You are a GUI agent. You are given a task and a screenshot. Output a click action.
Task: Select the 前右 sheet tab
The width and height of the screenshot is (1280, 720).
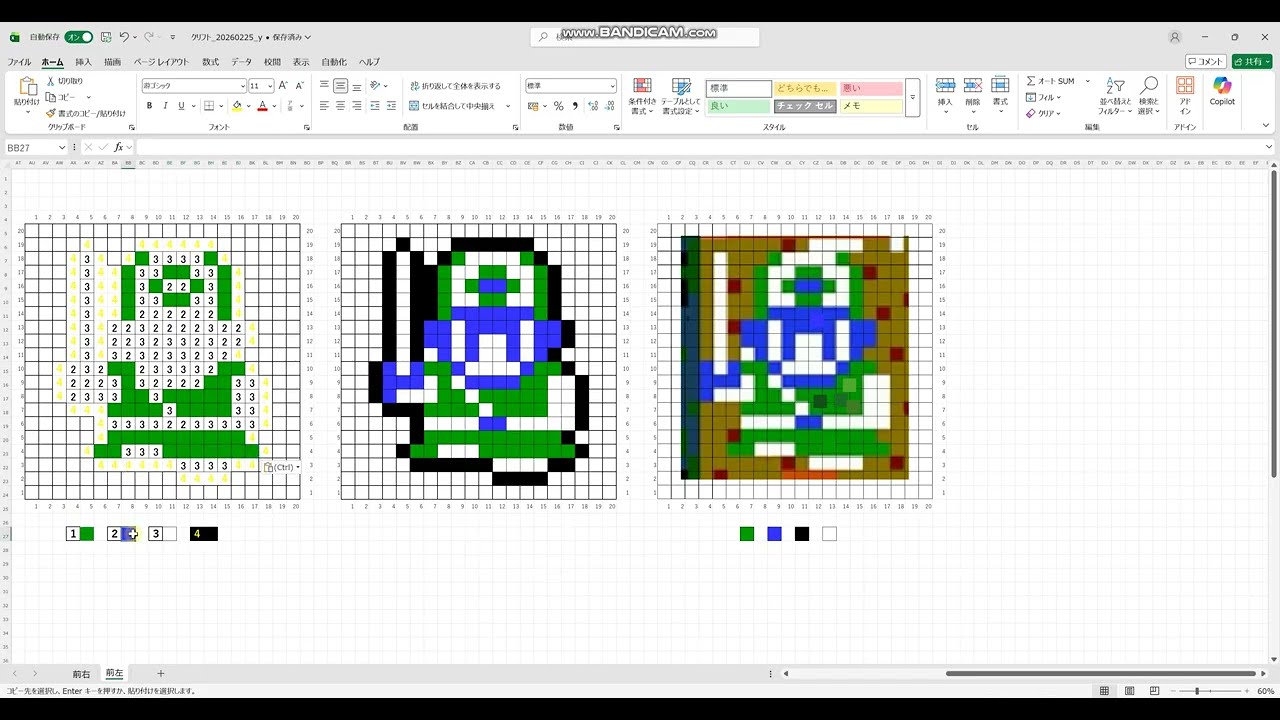tap(81, 674)
